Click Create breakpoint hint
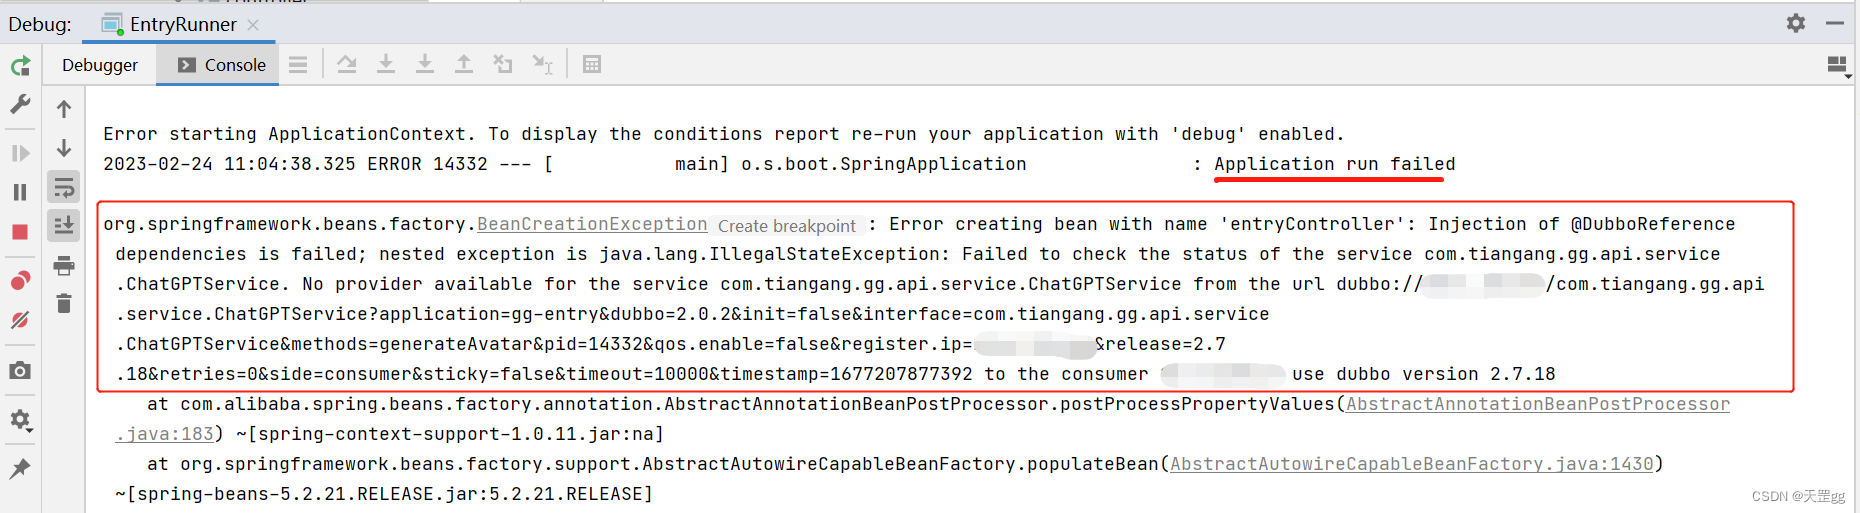The width and height of the screenshot is (1860, 513). point(787,226)
